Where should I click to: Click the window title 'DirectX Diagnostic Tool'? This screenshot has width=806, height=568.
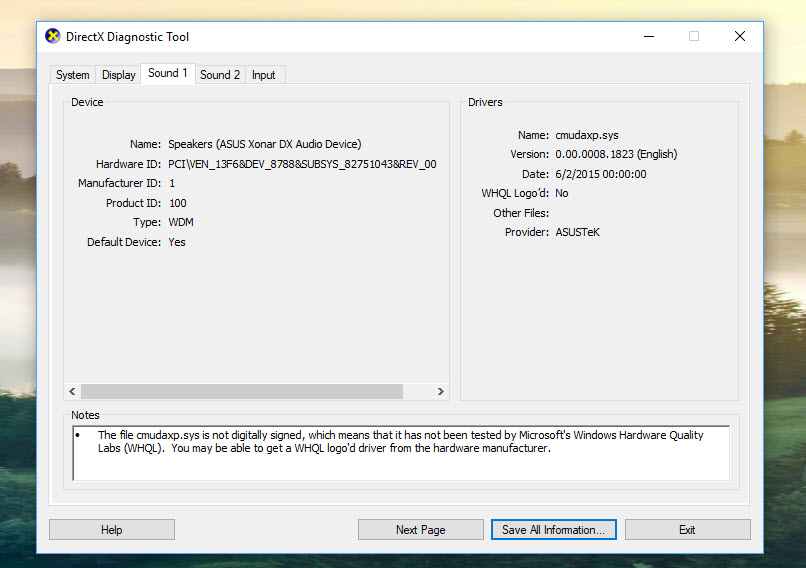click(127, 37)
